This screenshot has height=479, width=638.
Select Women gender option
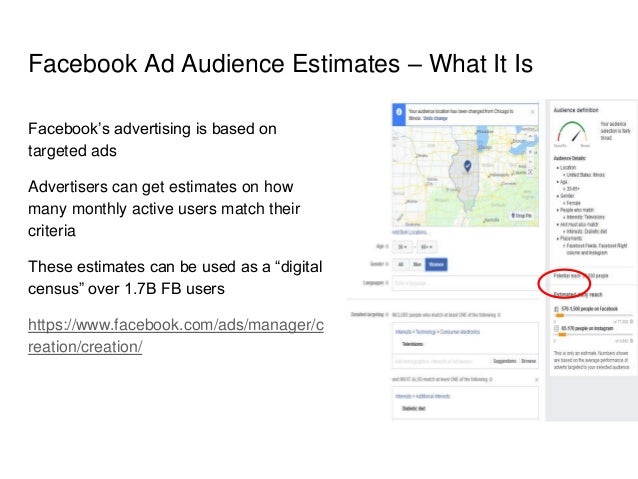point(436,265)
